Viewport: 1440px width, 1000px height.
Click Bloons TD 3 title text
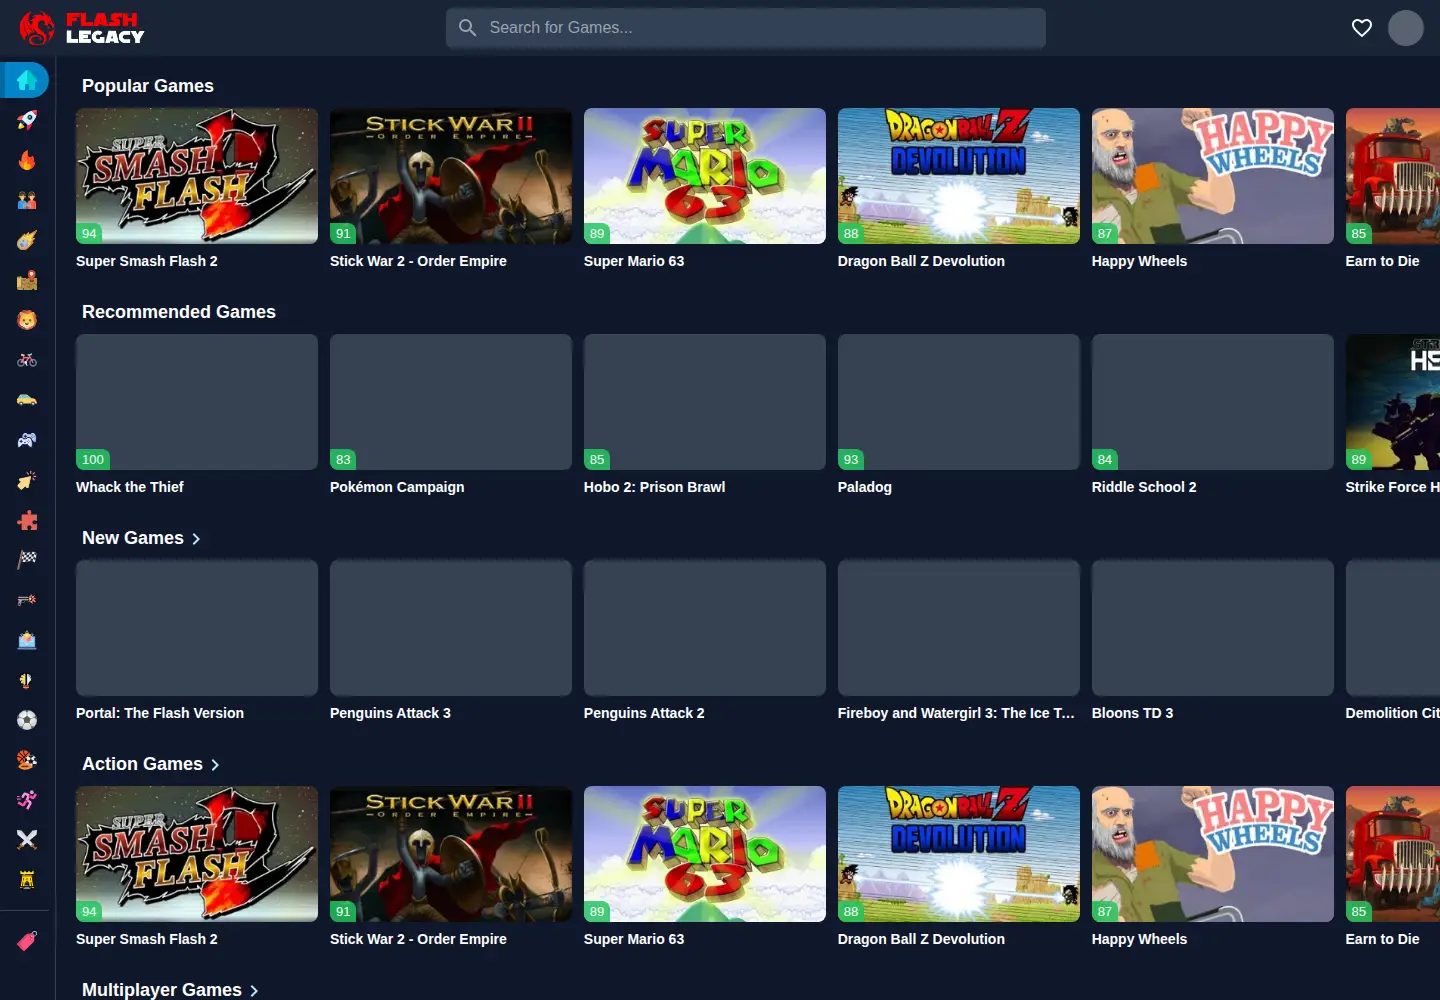[x=1132, y=713]
